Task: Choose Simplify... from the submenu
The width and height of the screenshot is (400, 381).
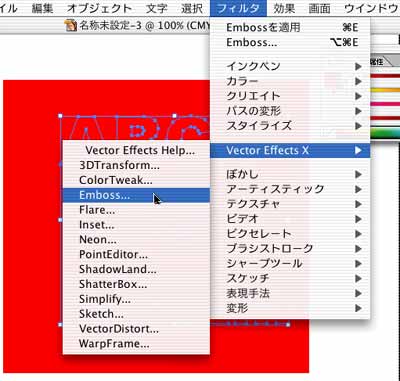Action: (136, 299)
